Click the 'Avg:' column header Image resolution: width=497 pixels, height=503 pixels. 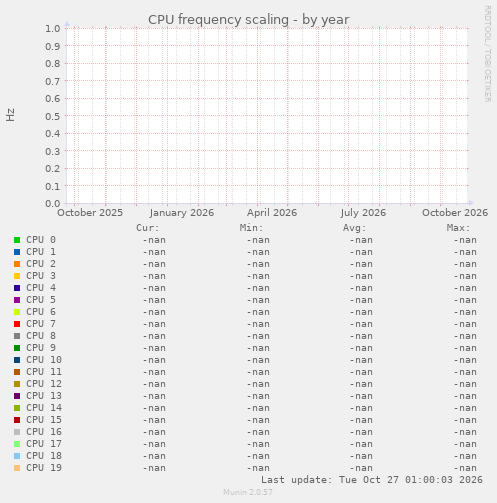pyautogui.click(x=355, y=228)
